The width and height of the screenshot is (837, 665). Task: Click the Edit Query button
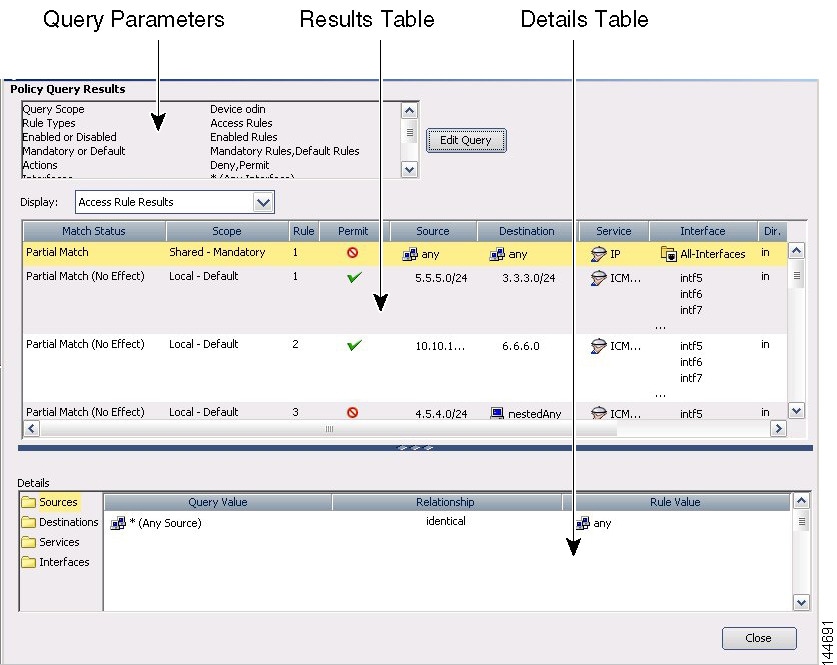(466, 140)
